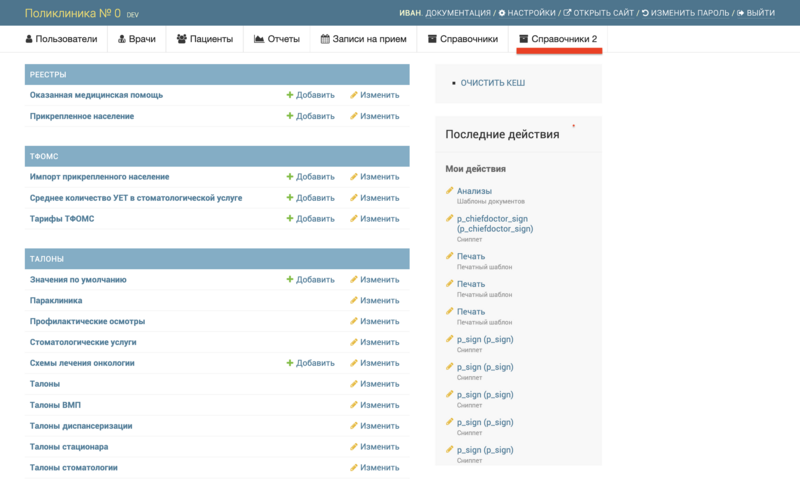Click the Поликлиника № 0 title
The image size is (800, 480).
(x=72, y=13)
